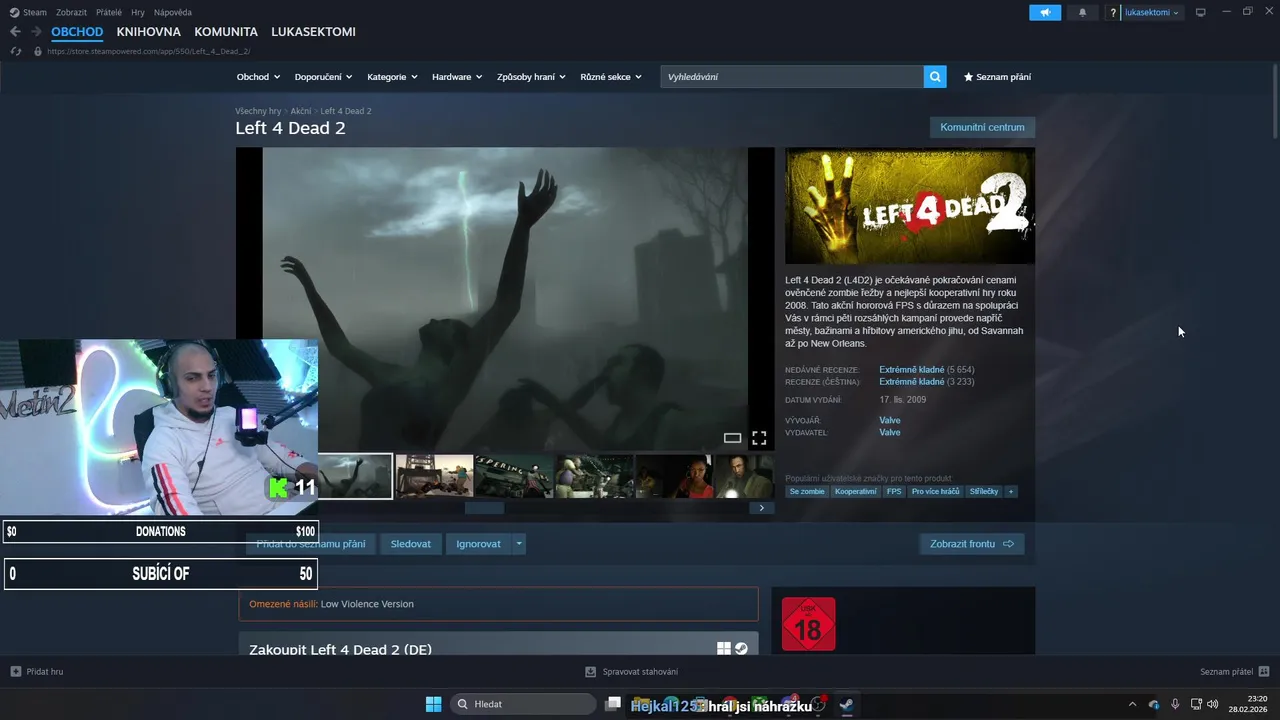Switch to the KNIHOVNA tab
Viewport: 1280px width, 720px height.
pyautogui.click(x=148, y=32)
